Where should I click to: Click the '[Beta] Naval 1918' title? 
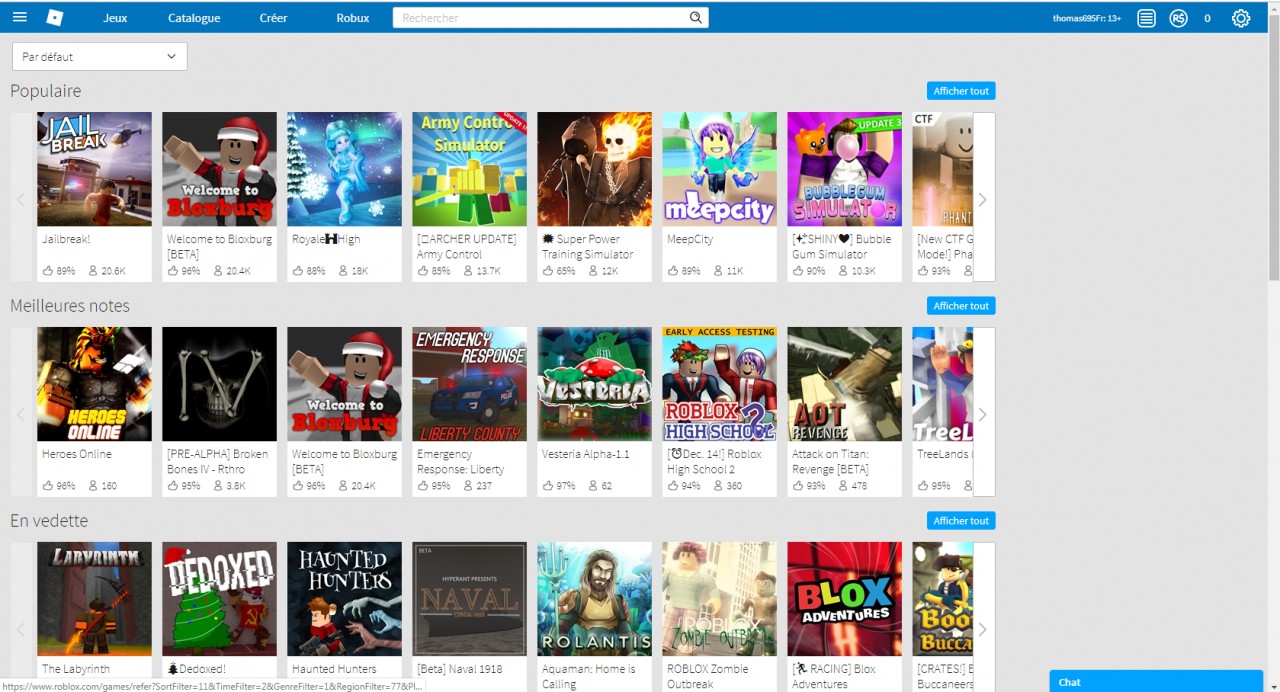coord(460,669)
